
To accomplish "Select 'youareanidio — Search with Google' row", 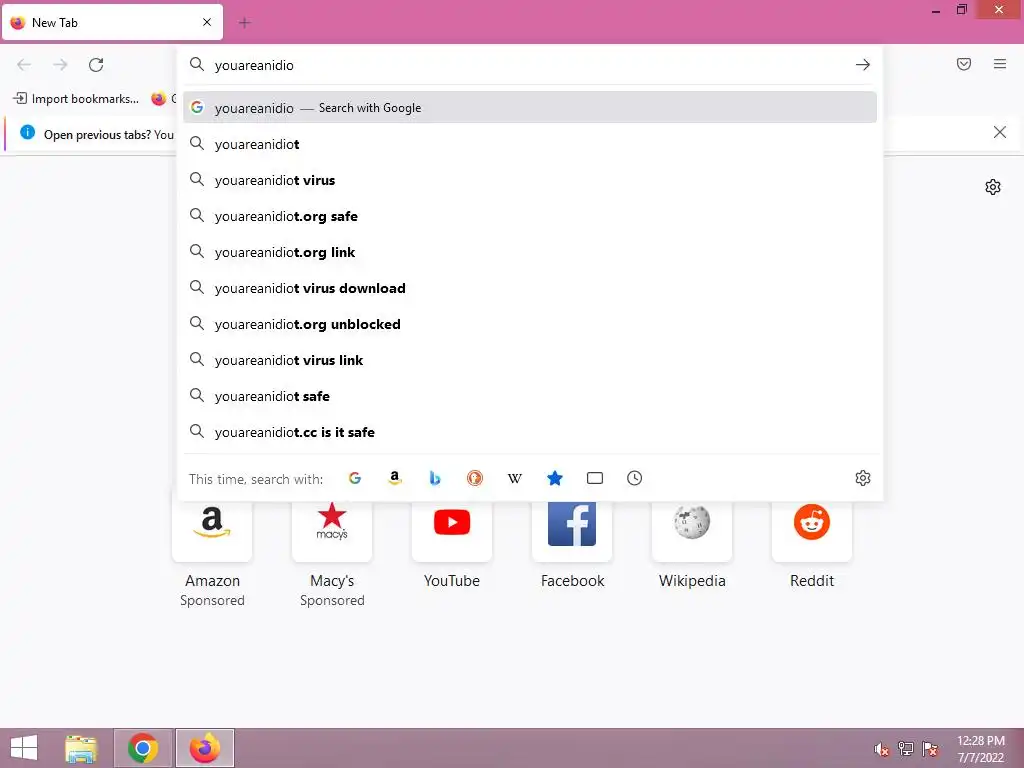I will pyautogui.click(x=530, y=108).
